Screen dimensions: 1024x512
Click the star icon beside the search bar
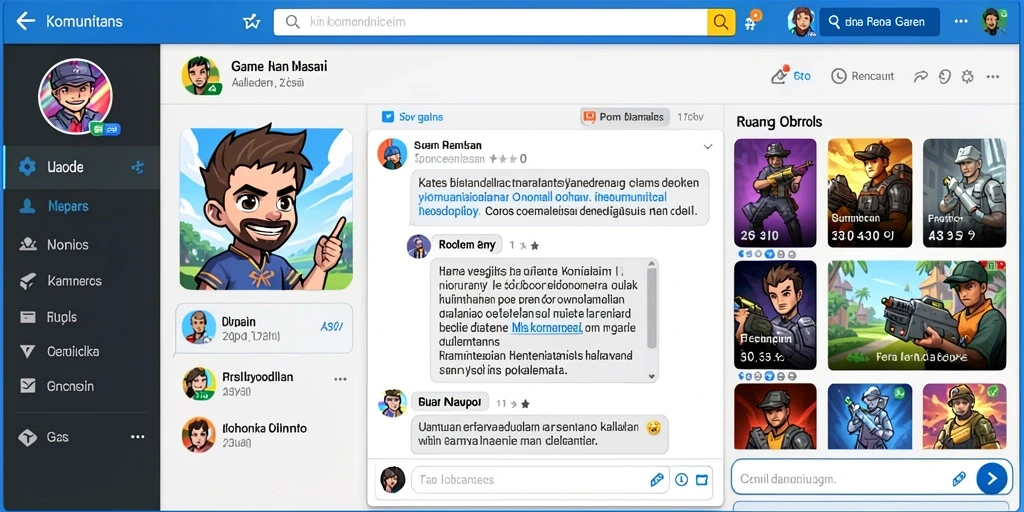[x=251, y=22]
